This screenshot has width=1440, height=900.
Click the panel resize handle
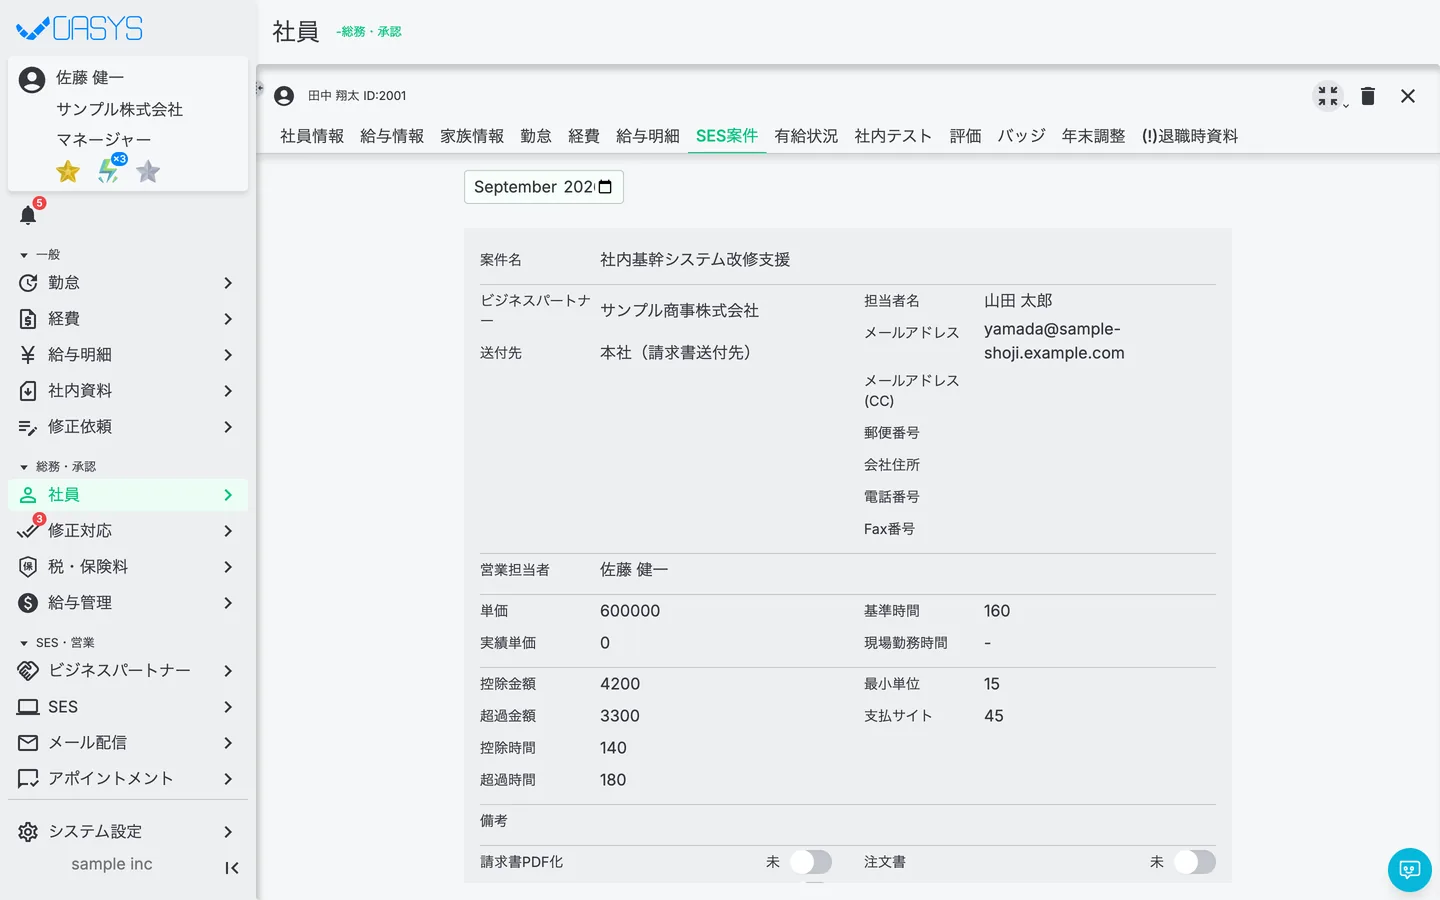click(260, 88)
